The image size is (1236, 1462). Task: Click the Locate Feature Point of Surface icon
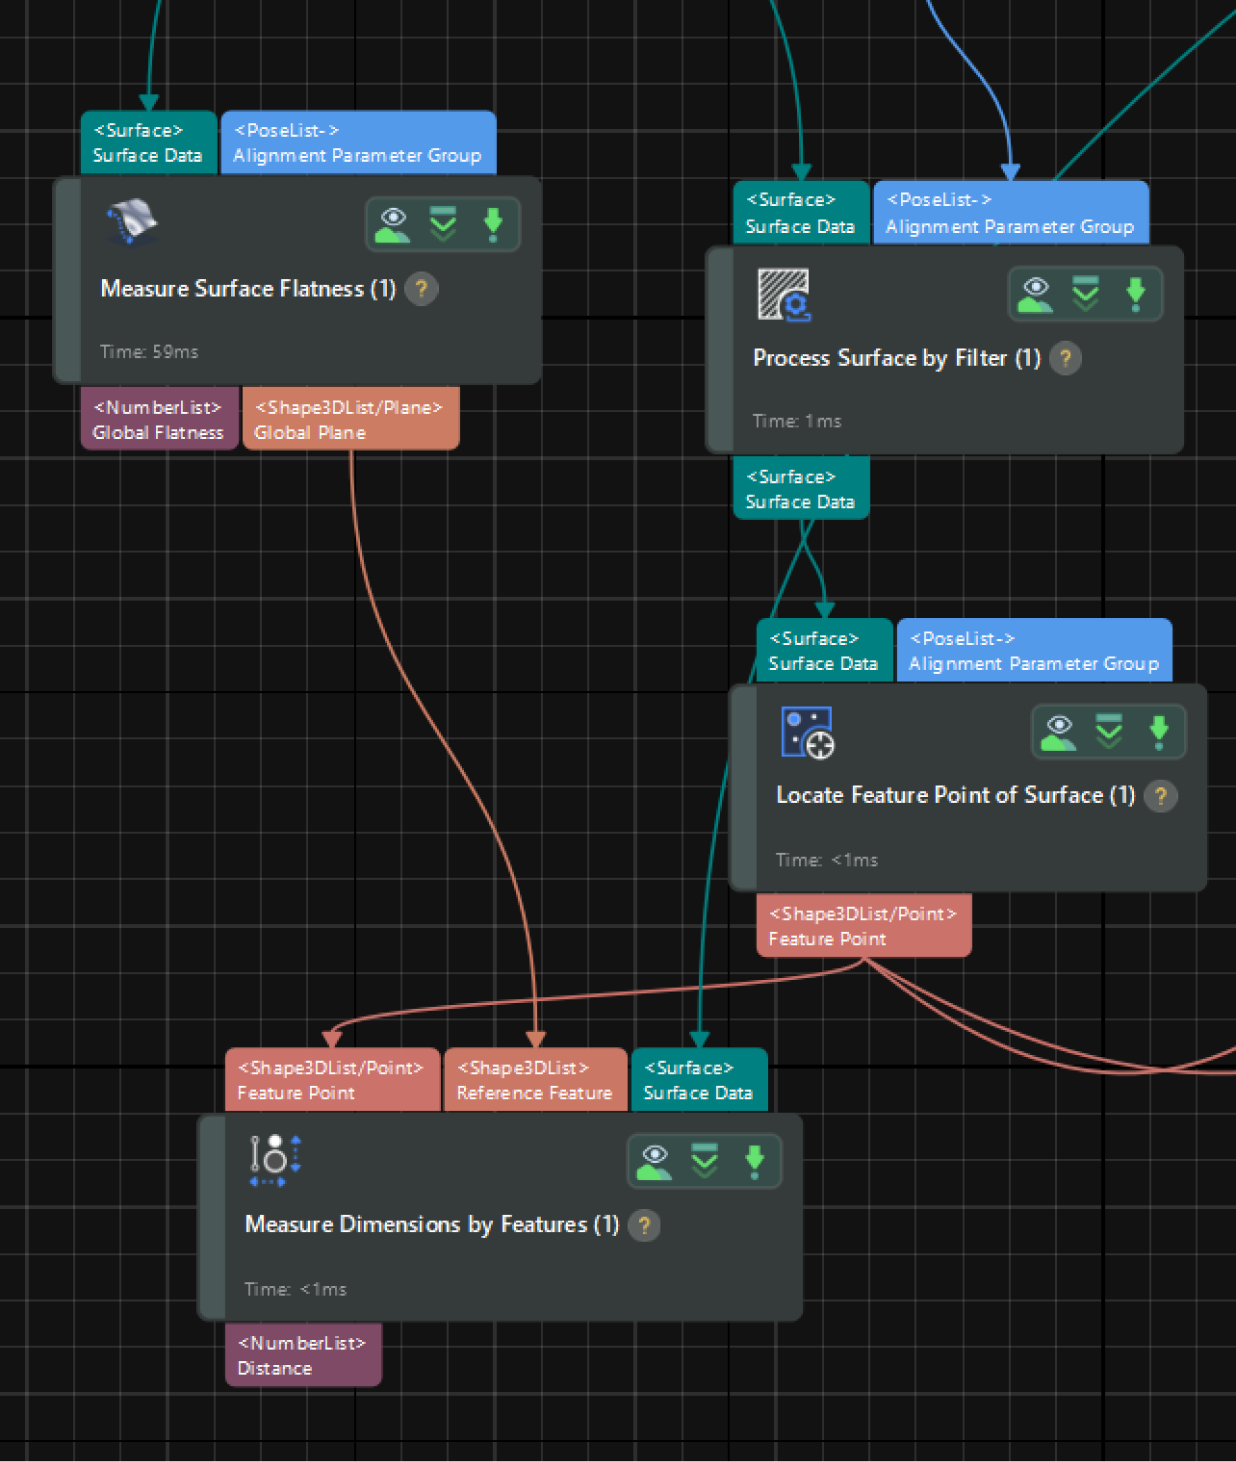point(807,733)
